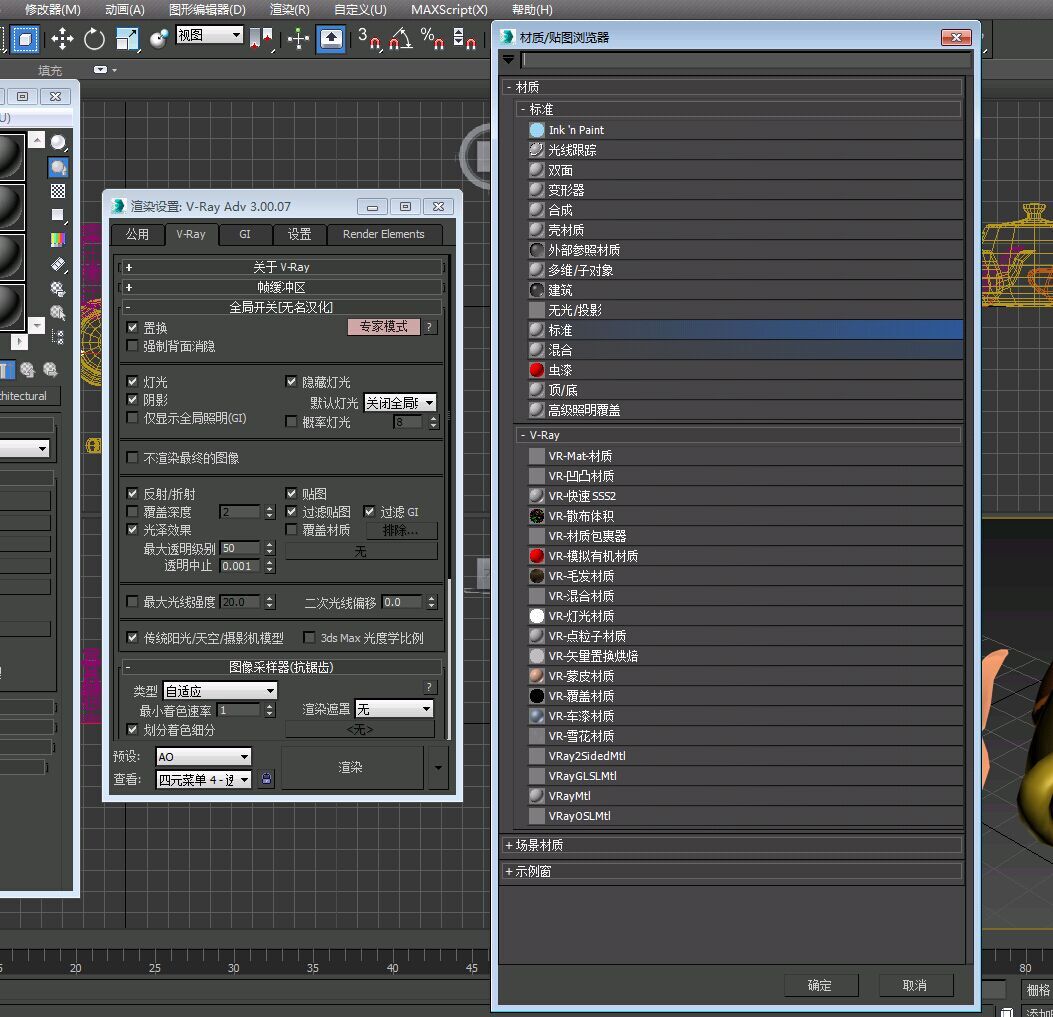Screen dimensions: 1053x1017
Task: Click 取消 in material browser
Action: (915, 985)
